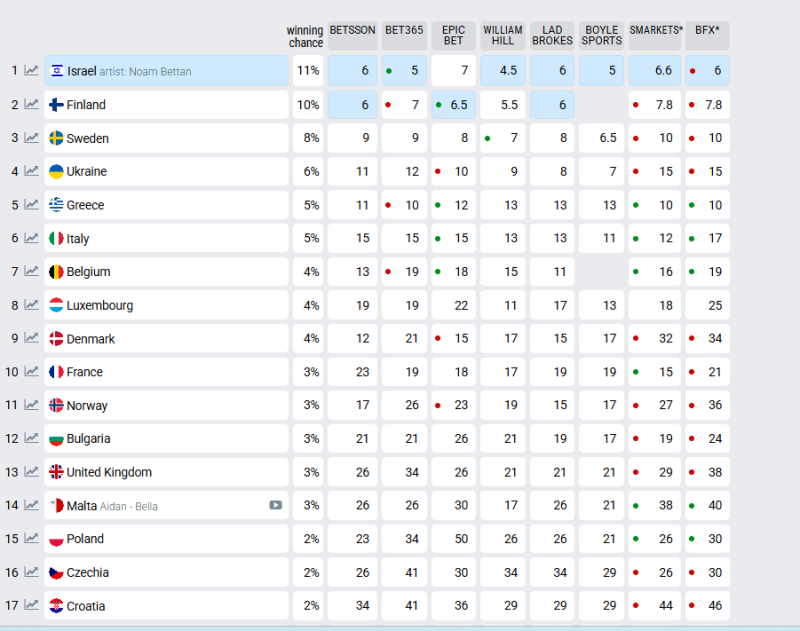The height and width of the screenshot is (631, 800).
Task: Open the chart icon for Denmark's row
Action: click(x=32, y=339)
